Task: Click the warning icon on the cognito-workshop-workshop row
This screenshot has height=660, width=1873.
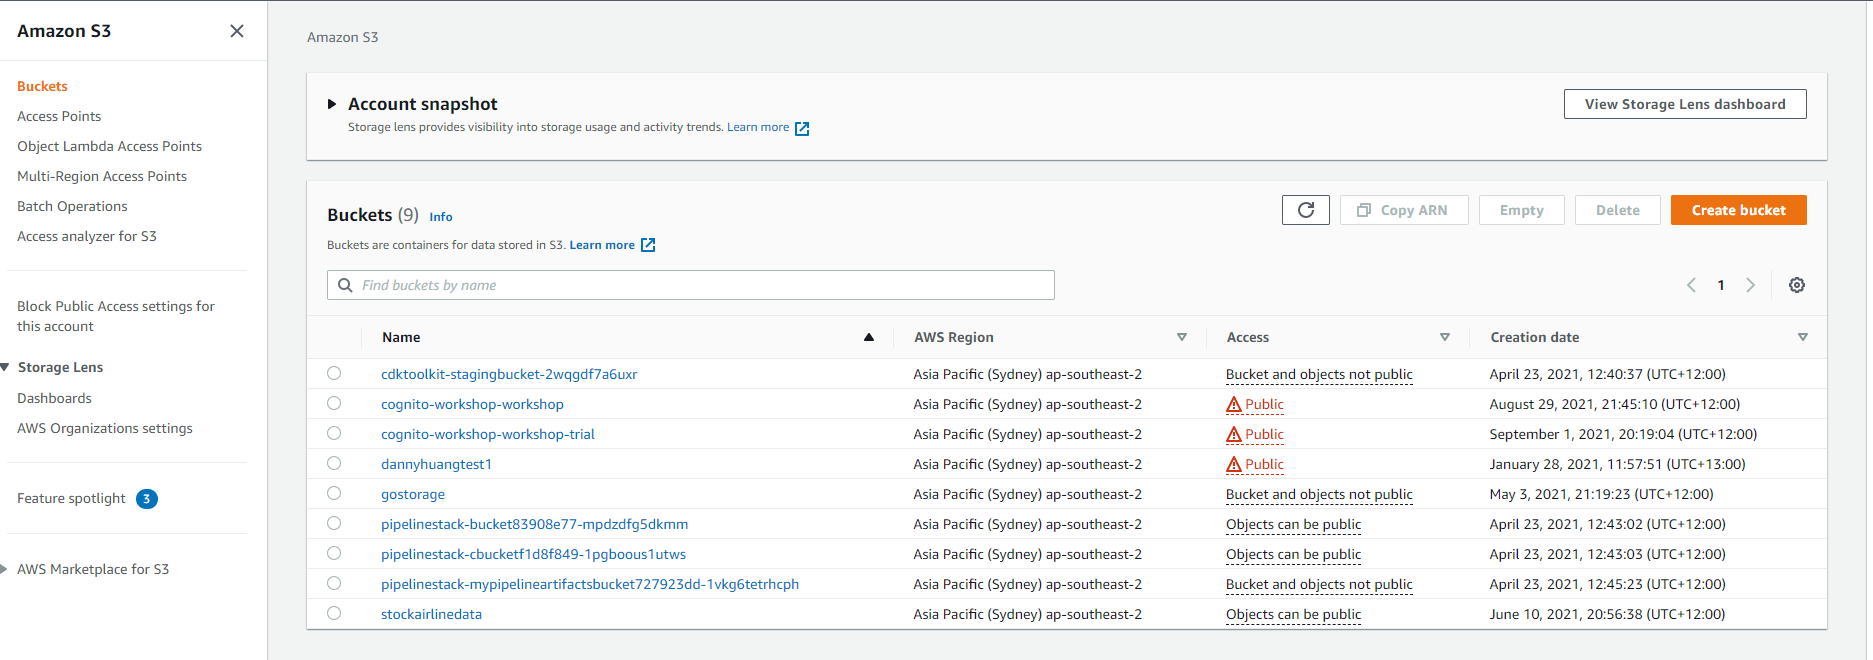Action: pyautogui.click(x=1234, y=405)
